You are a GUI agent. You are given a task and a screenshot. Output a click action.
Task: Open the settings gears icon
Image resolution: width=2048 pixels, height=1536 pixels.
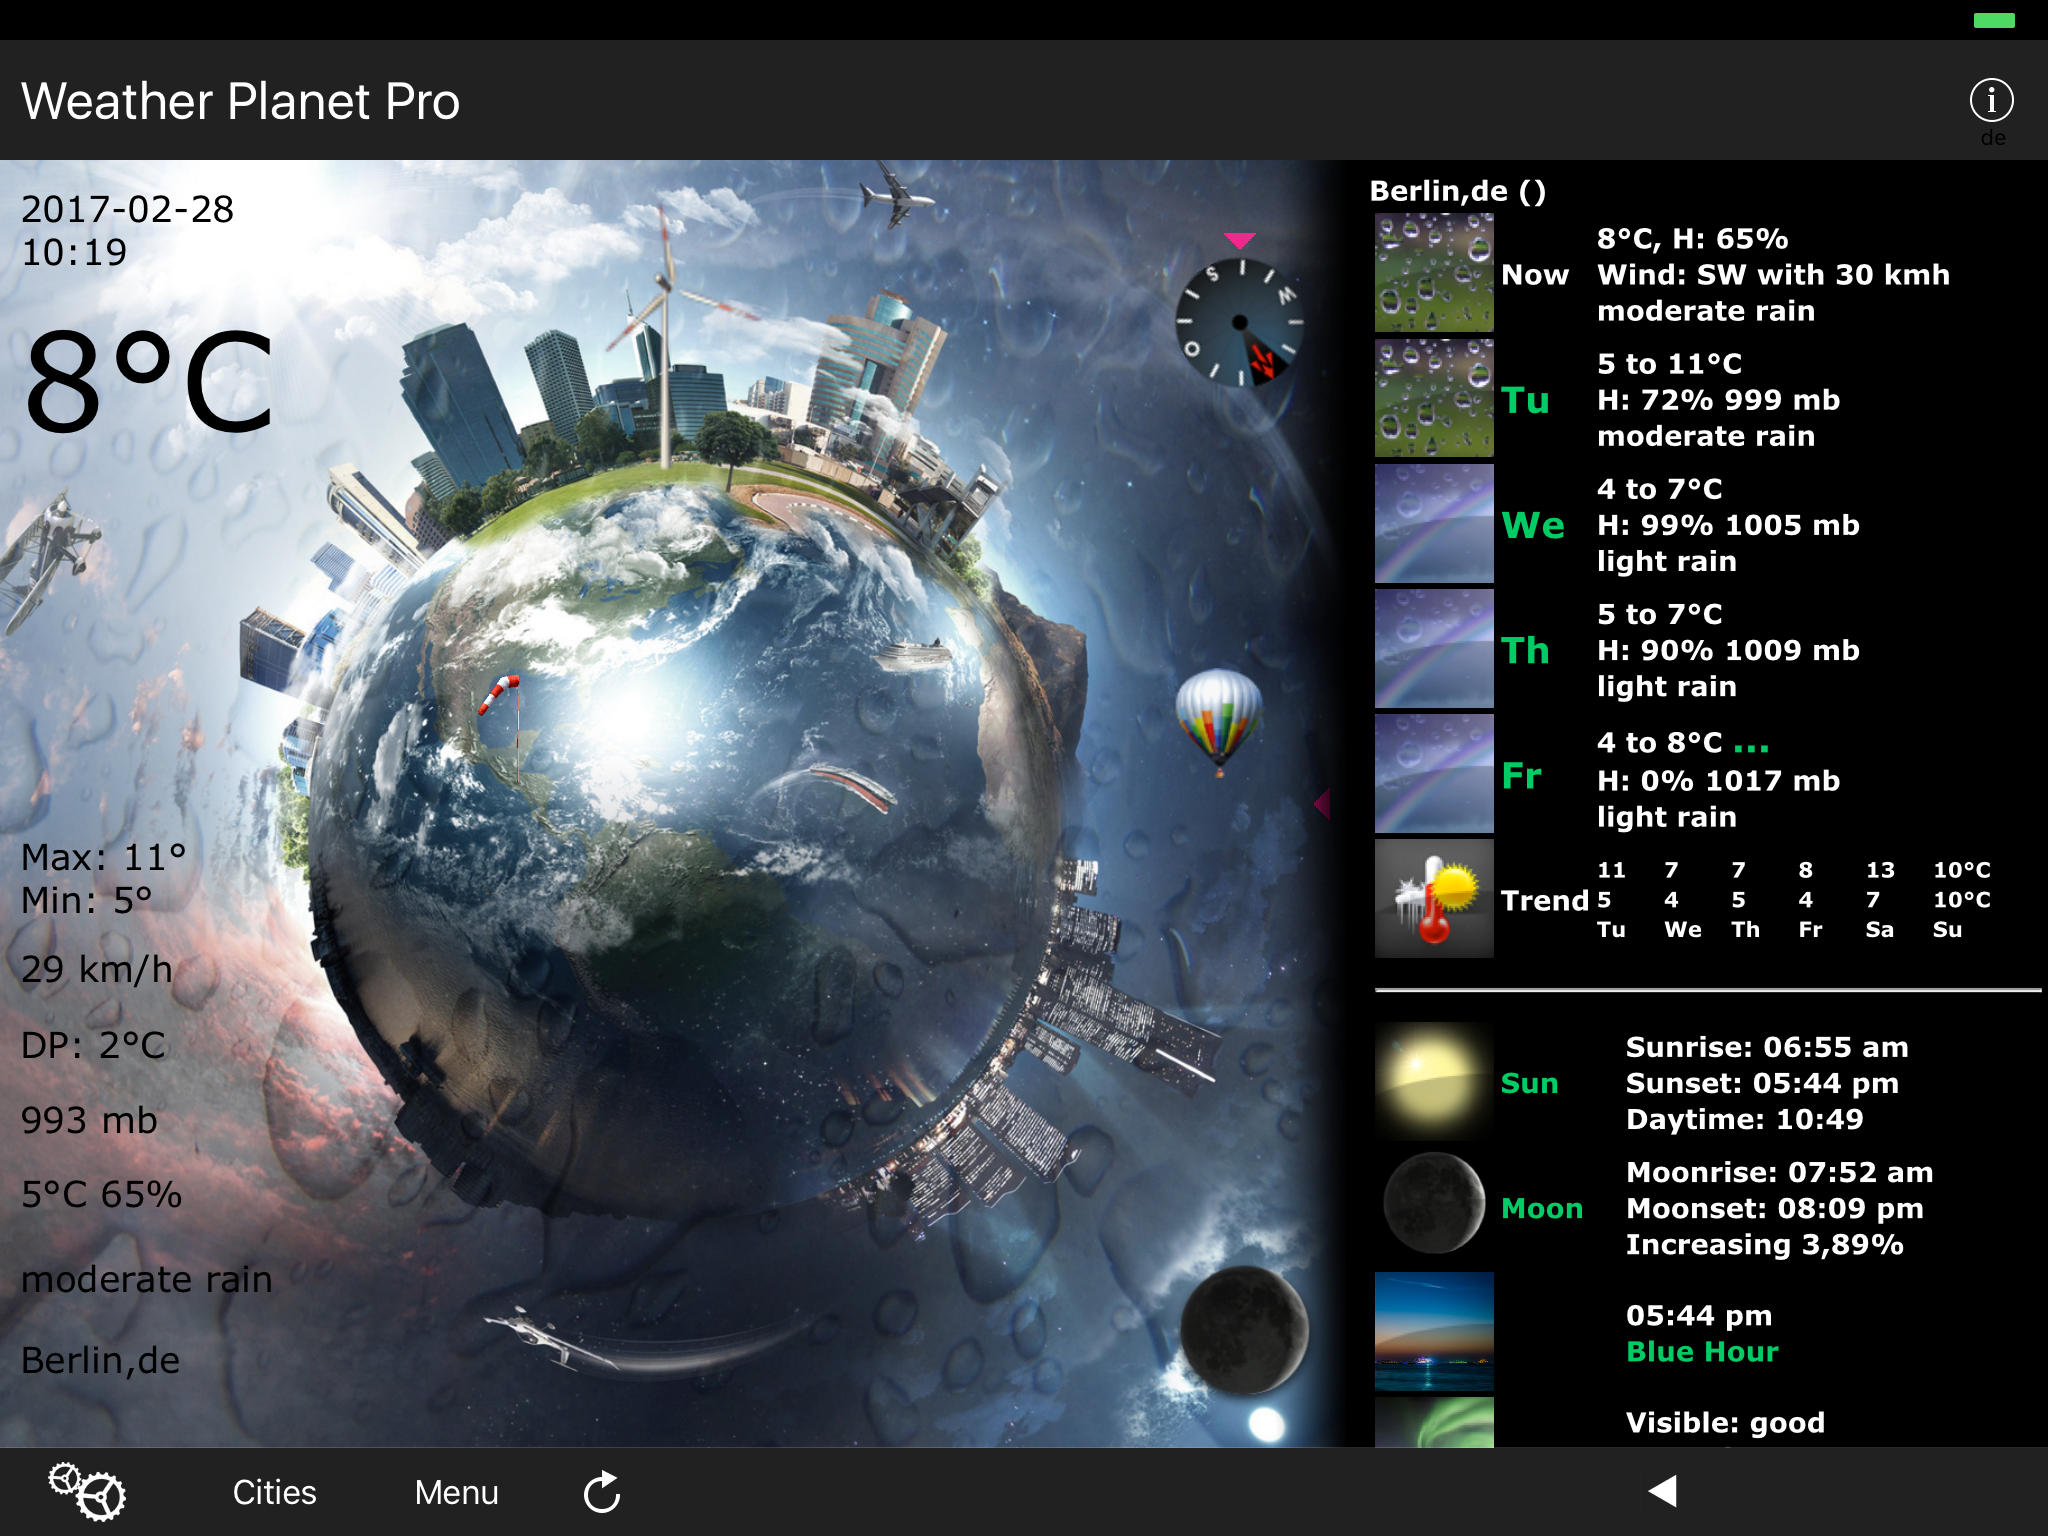[x=88, y=1492]
